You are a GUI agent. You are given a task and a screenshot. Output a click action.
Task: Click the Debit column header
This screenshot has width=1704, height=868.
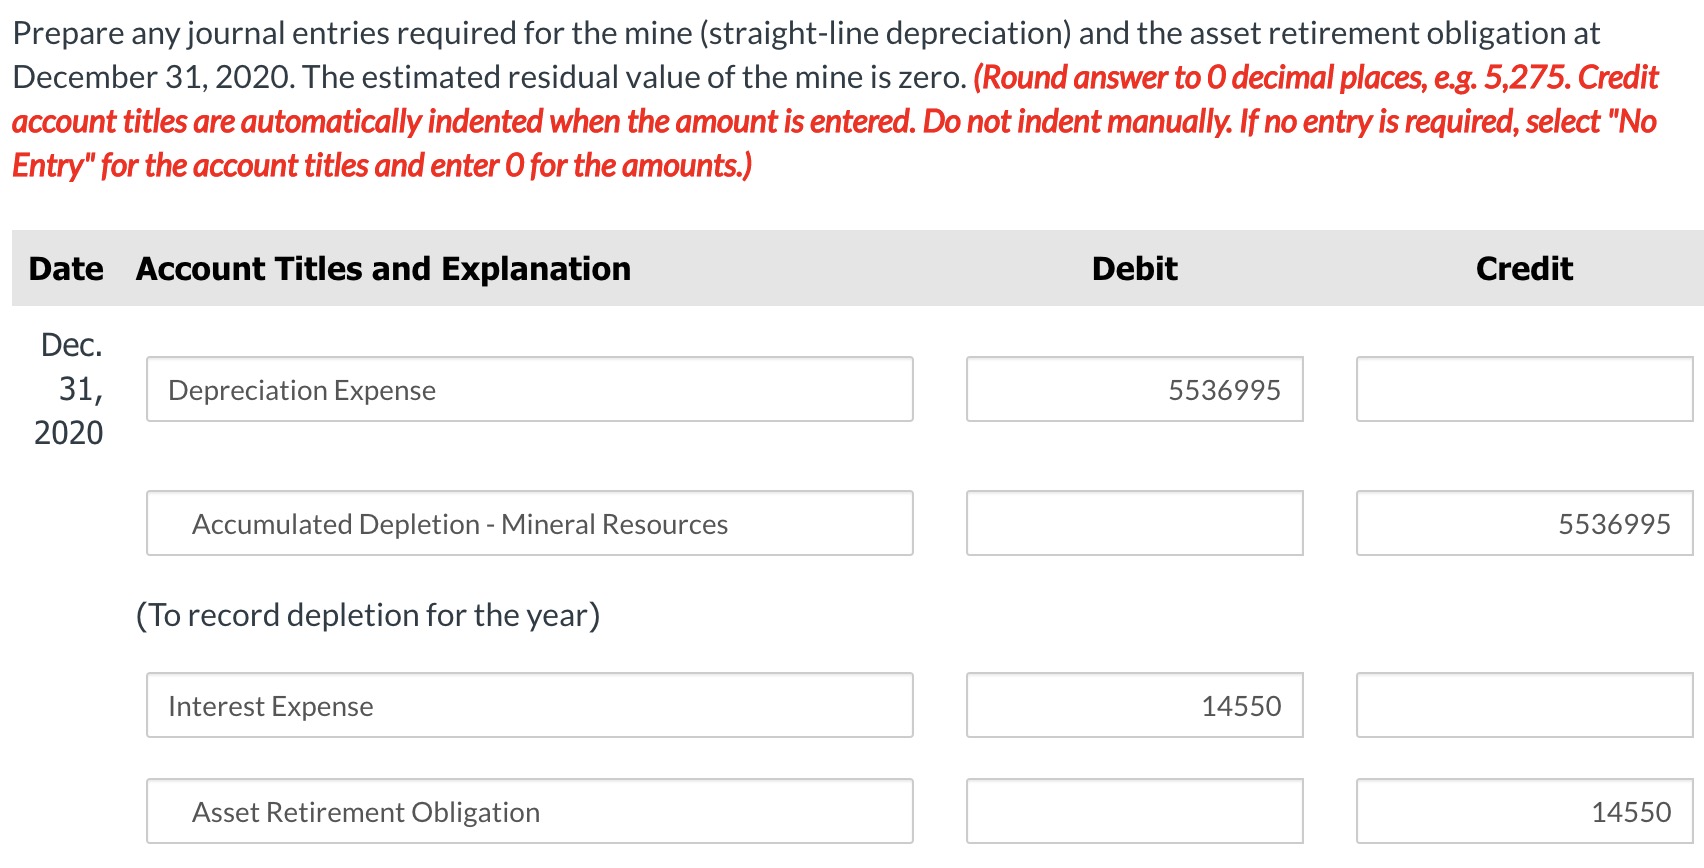1134,268
